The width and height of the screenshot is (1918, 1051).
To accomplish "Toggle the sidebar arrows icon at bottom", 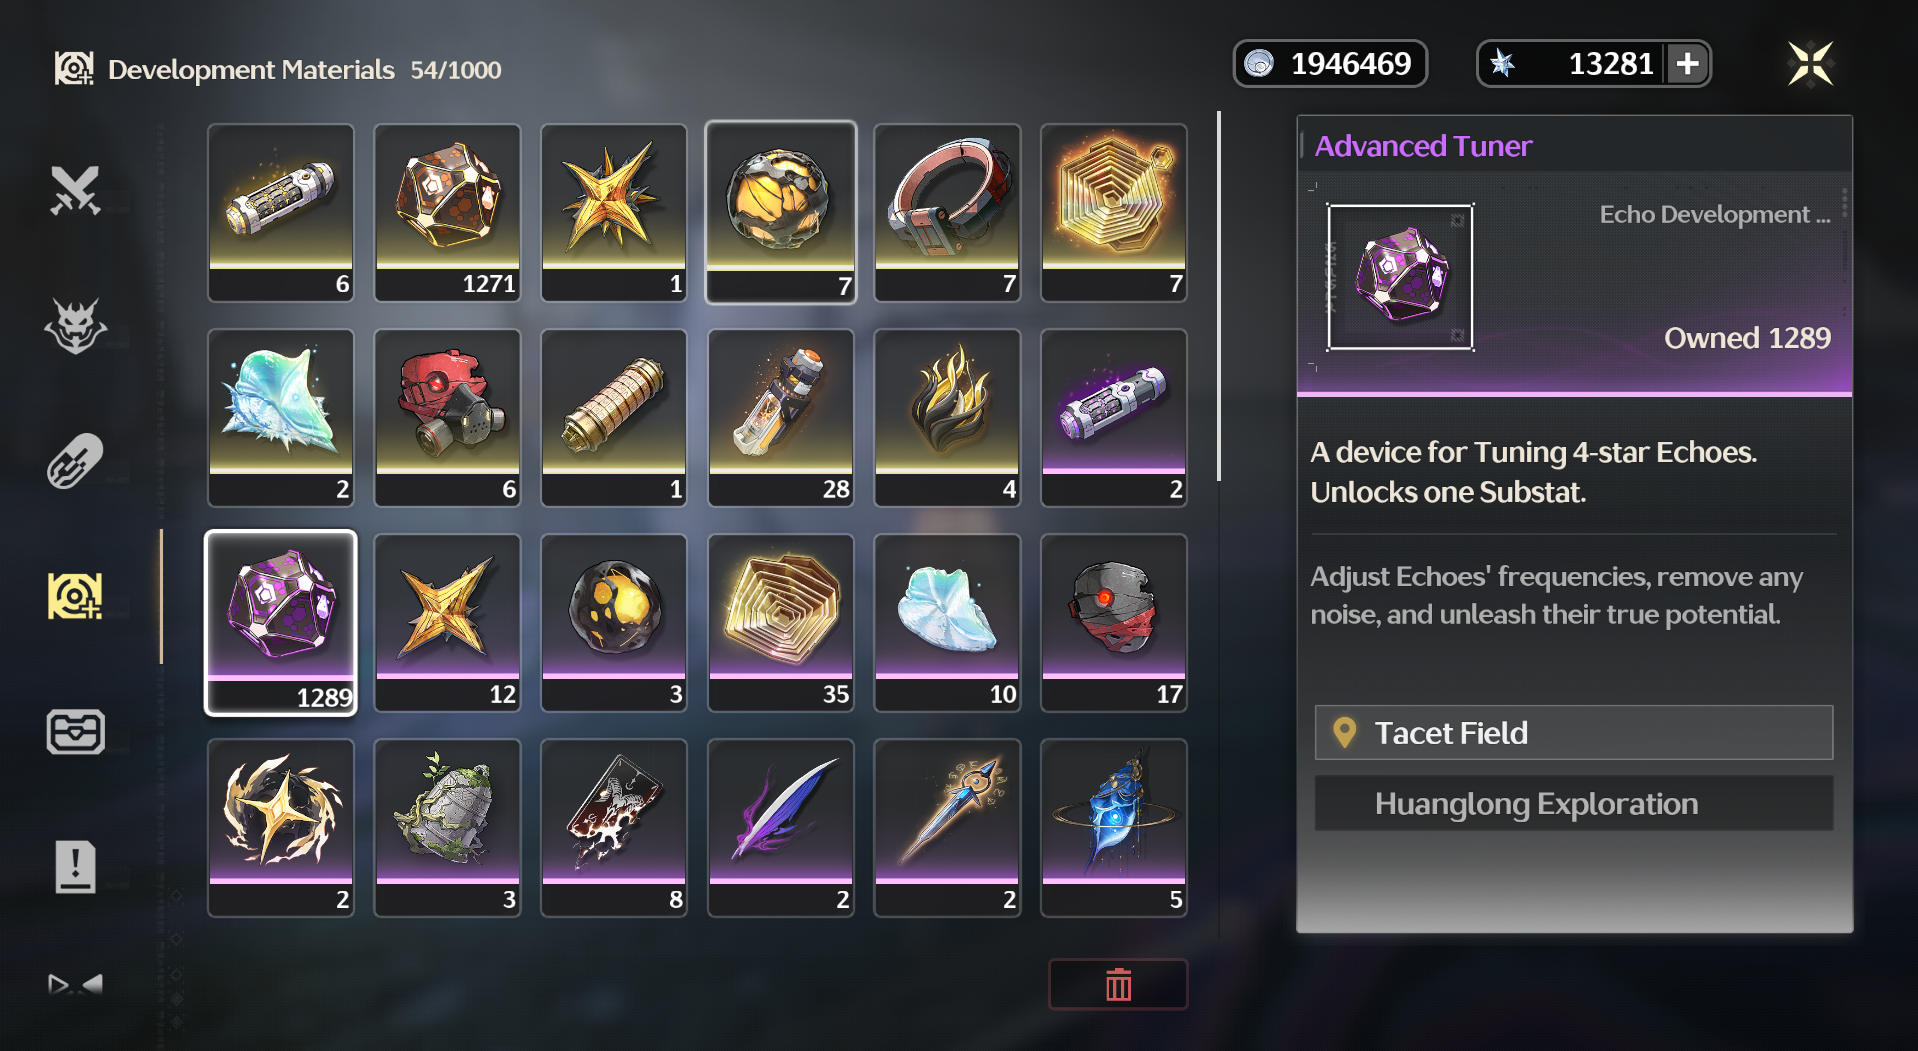I will pyautogui.click(x=76, y=985).
